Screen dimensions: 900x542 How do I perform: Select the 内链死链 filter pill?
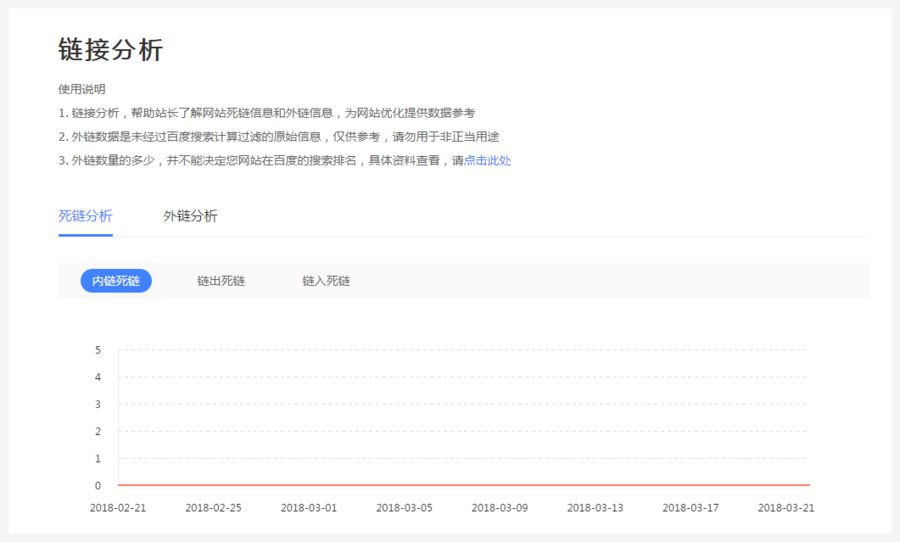click(116, 281)
